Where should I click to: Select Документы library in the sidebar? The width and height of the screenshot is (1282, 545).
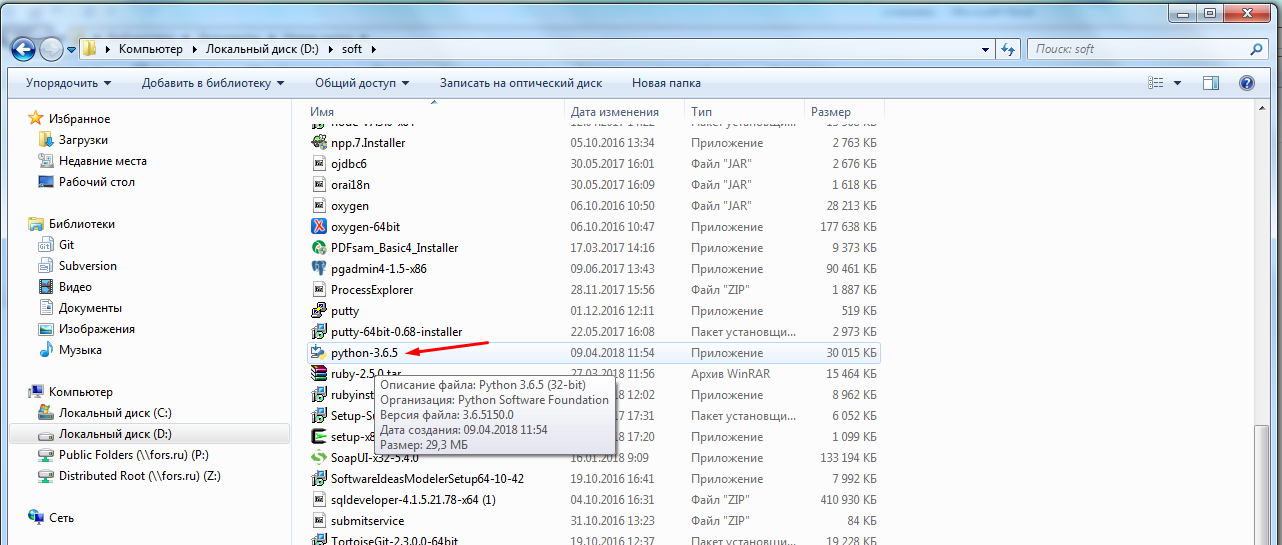(90, 308)
